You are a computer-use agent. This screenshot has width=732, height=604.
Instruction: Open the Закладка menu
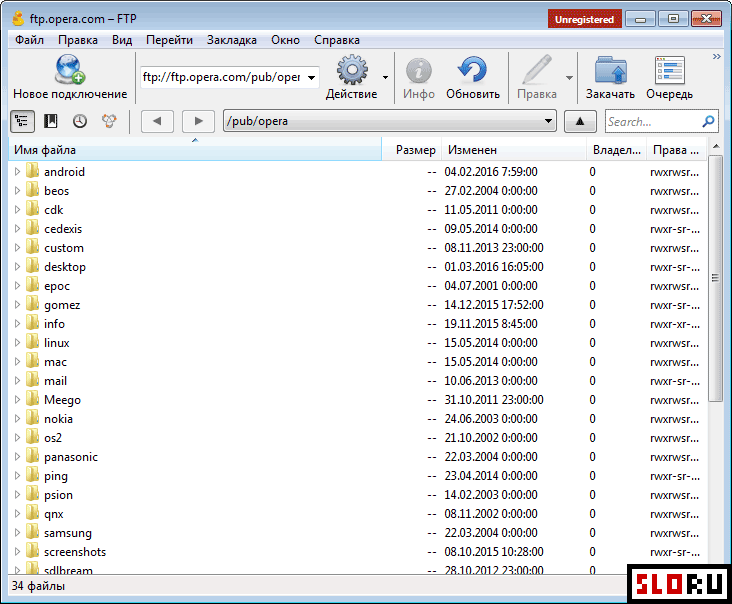click(x=232, y=40)
